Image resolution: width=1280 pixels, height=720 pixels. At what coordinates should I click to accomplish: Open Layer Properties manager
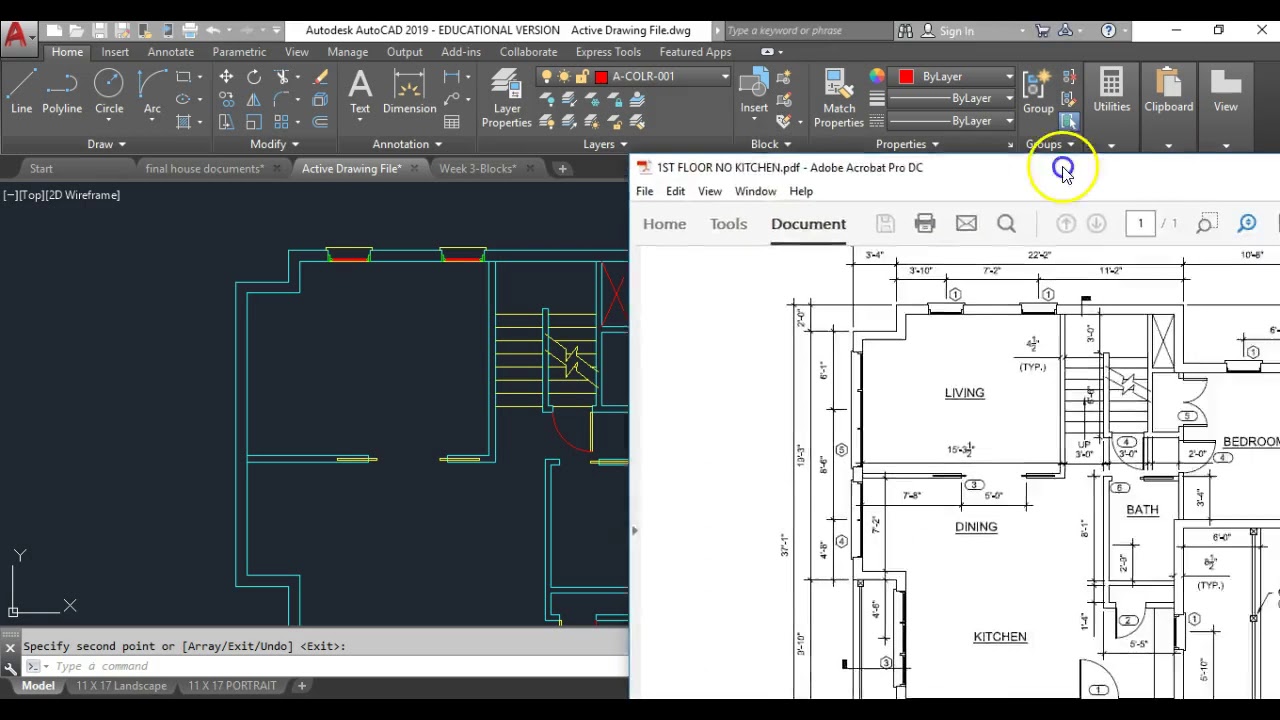507,98
